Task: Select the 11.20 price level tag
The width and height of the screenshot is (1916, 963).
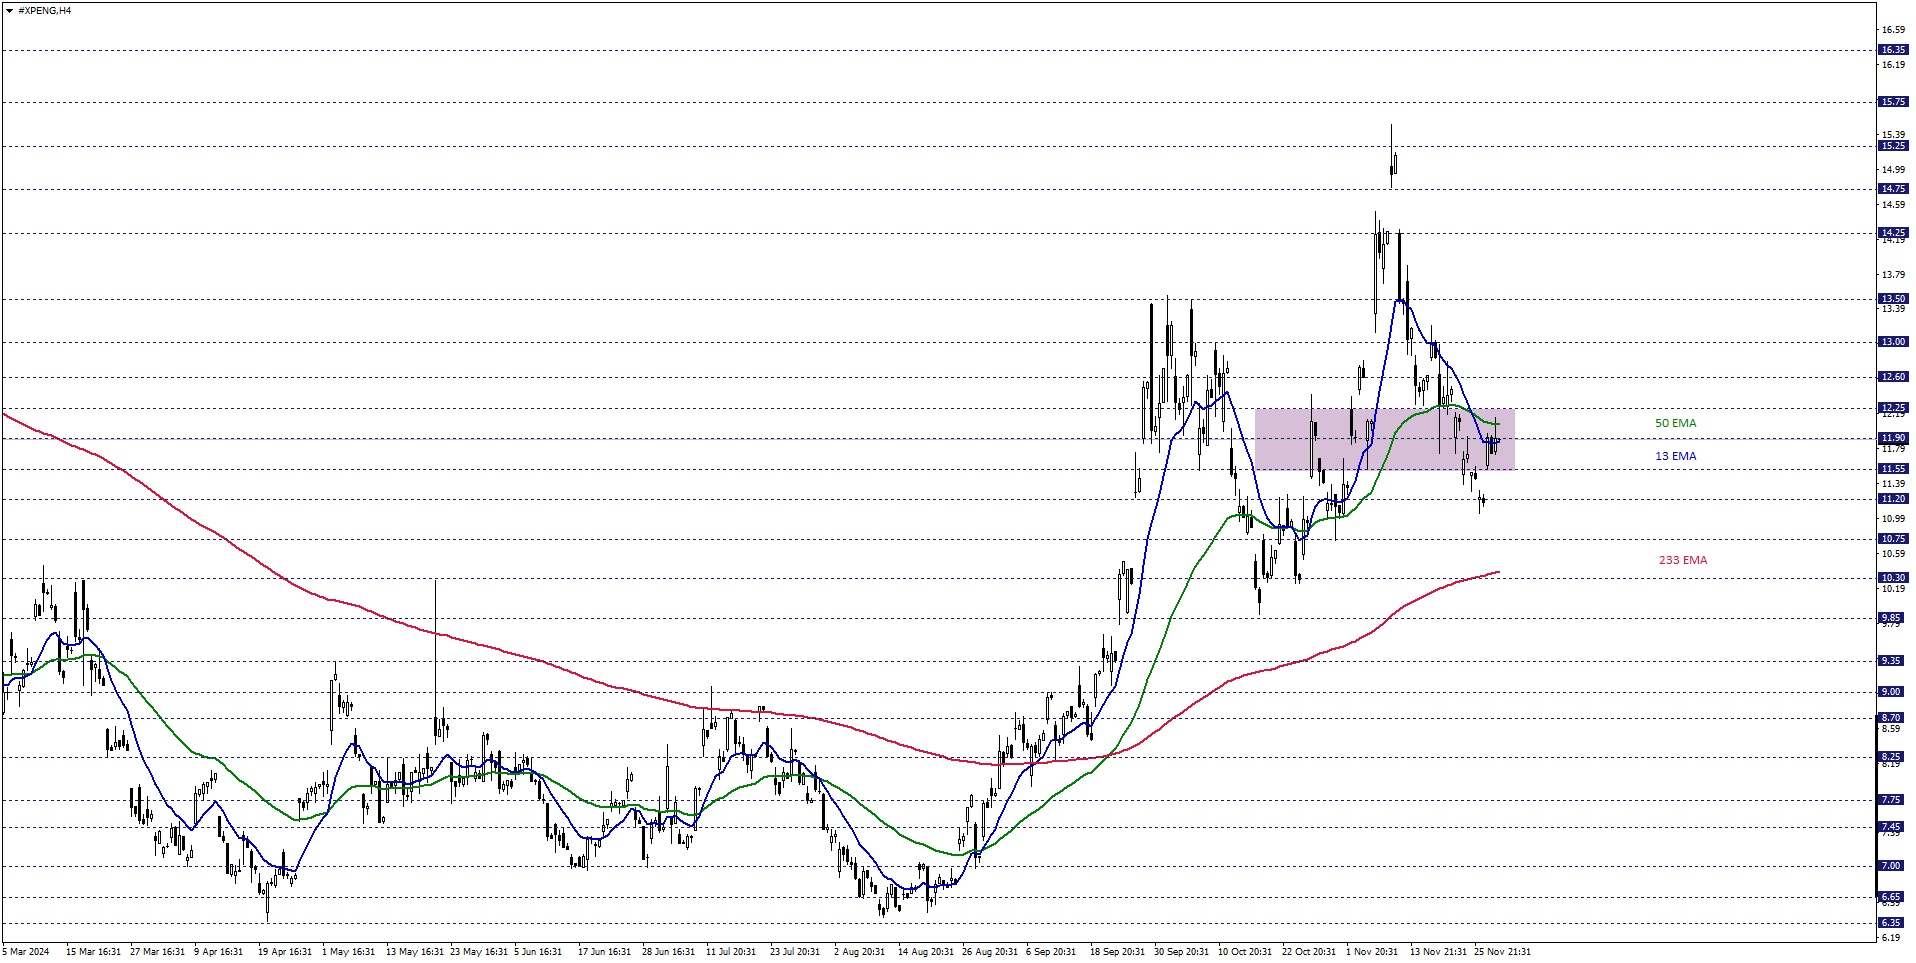Action: 1893,499
